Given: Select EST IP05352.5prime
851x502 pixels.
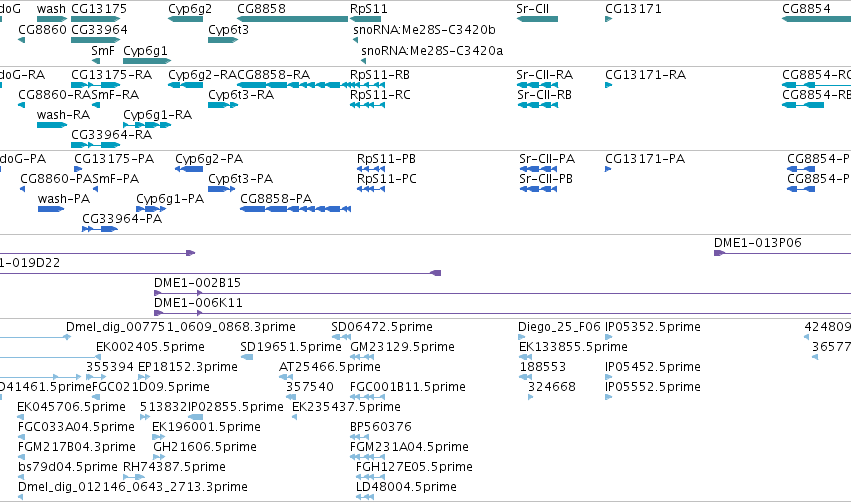Looking at the screenshot, I should coord(653,327).
